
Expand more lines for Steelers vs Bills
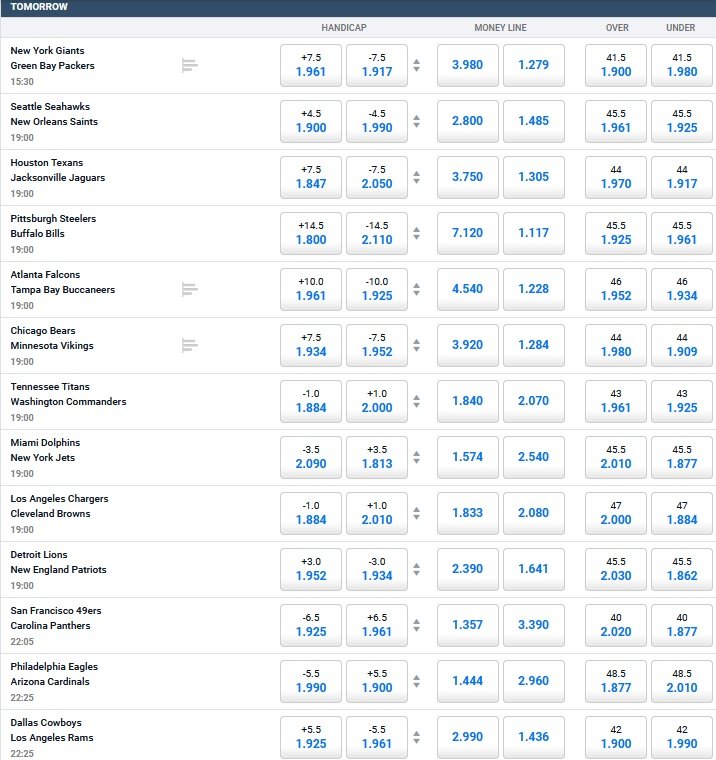(x=416, y=233)
